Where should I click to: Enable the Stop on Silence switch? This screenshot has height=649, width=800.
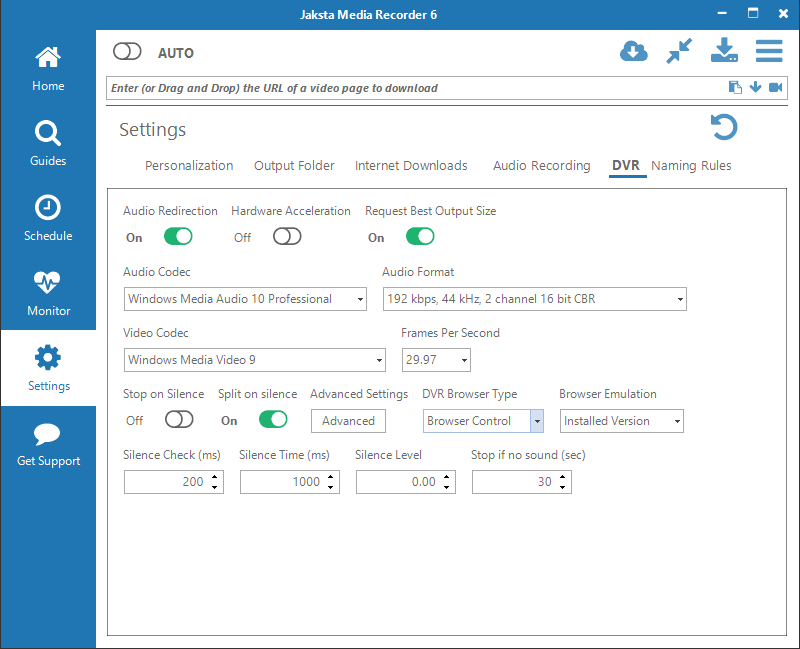coord(179,420)
